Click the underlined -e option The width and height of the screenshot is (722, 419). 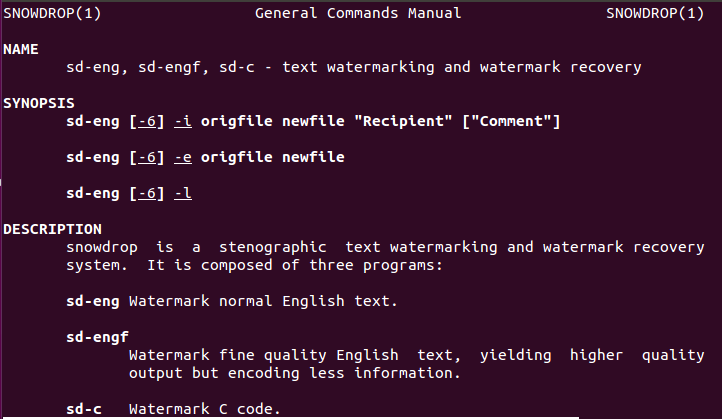[183, 157]
